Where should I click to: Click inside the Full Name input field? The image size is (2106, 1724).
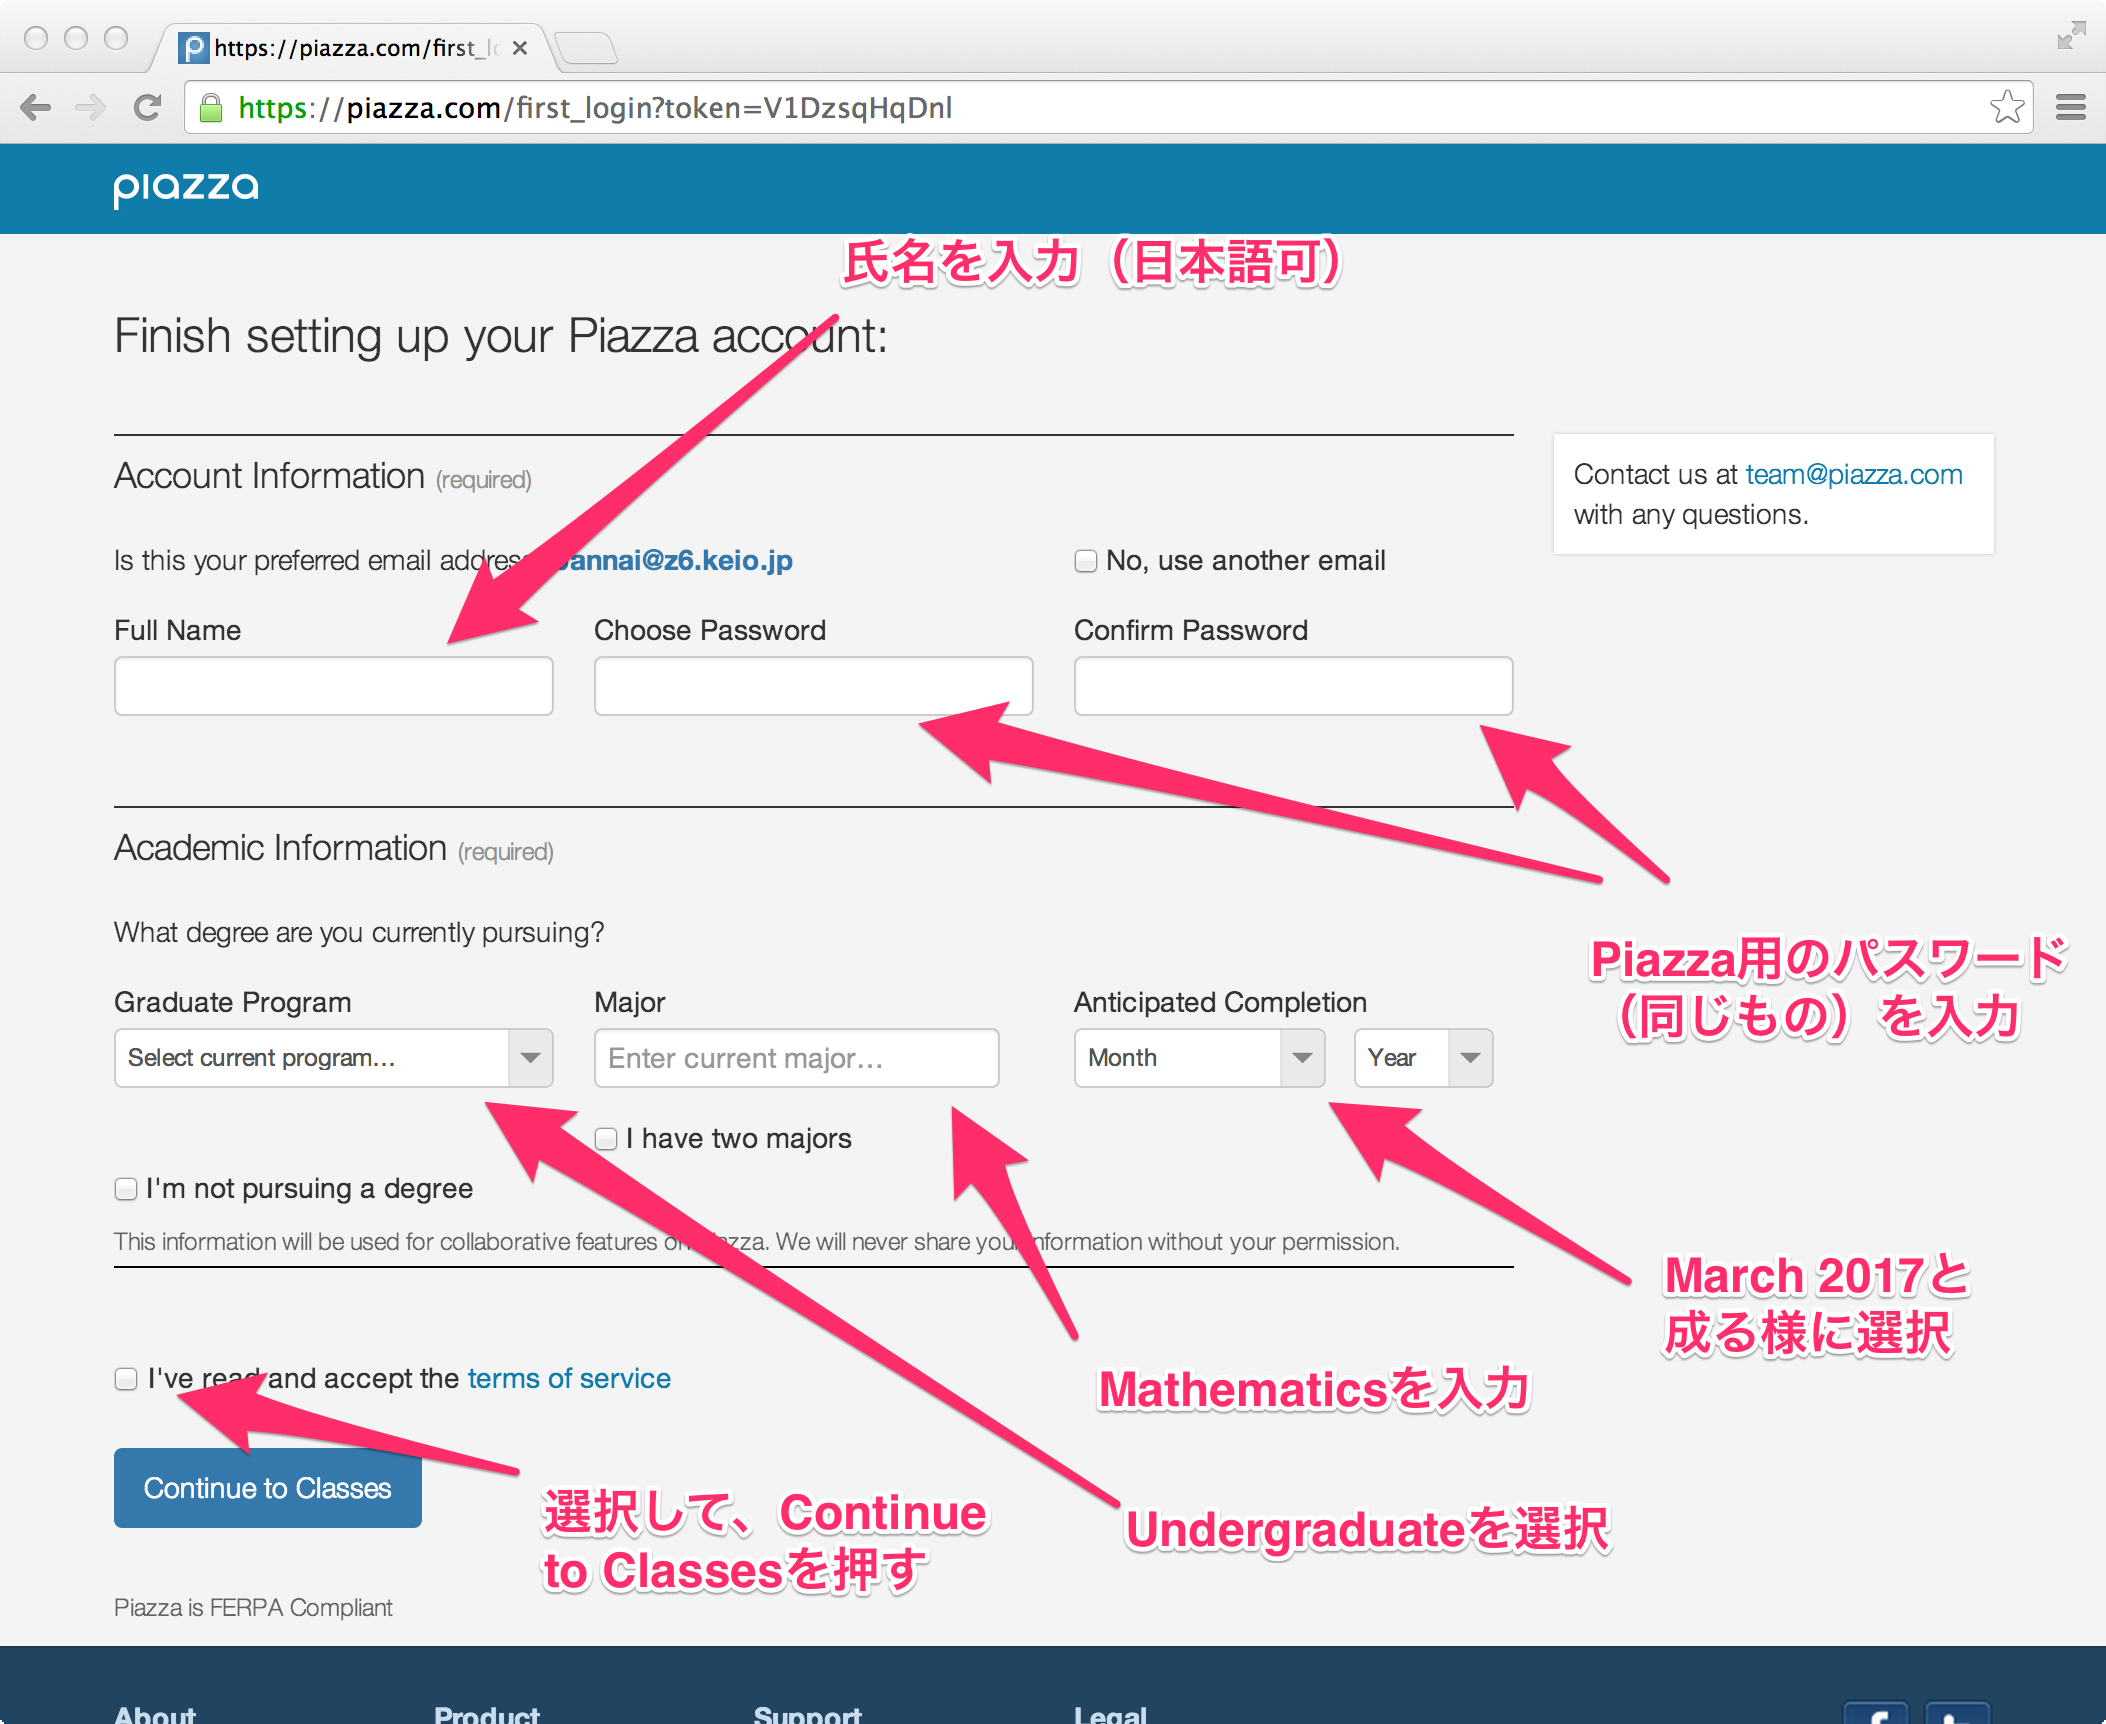click(333, 686)
